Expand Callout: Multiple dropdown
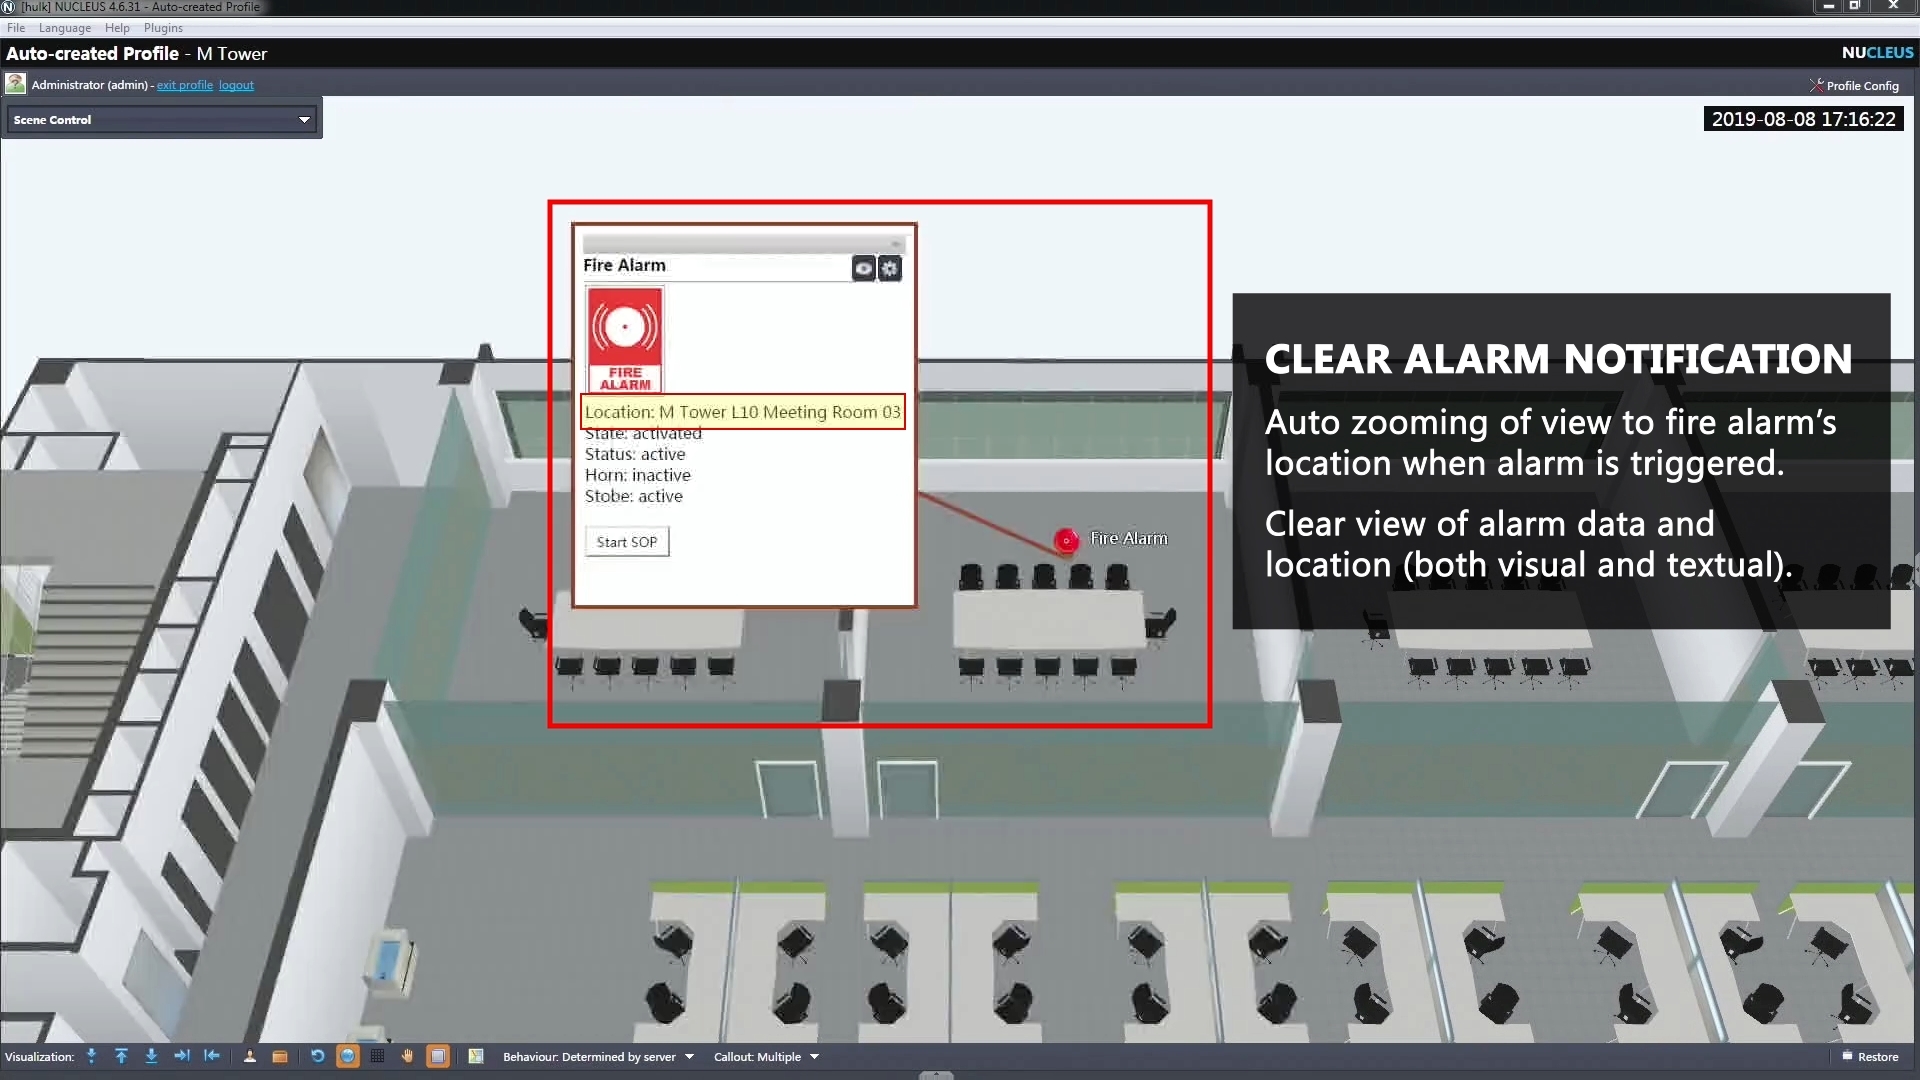 [x=766, y=1057]
